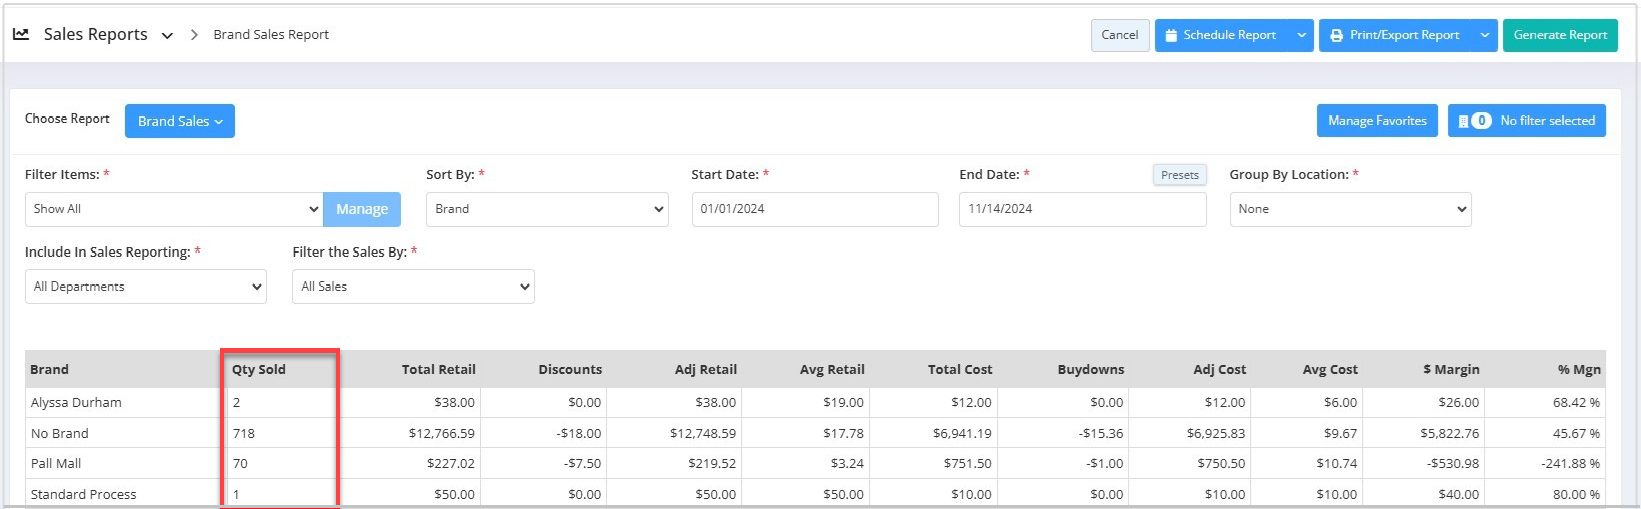Click the Schedule Report calendar icon
The height and width of the screenshot is (509, 1641).
(x=1170, y=35)
